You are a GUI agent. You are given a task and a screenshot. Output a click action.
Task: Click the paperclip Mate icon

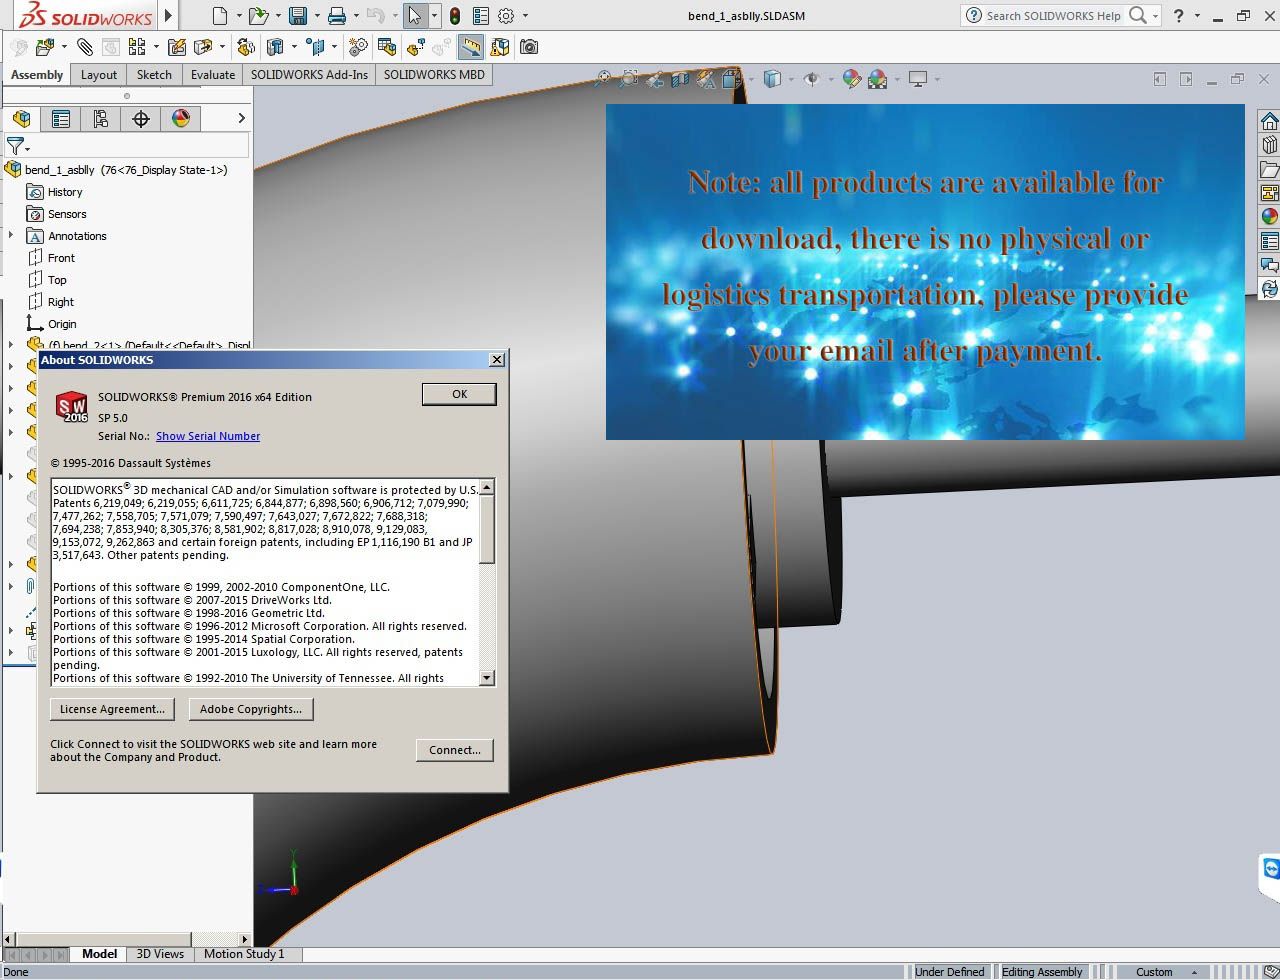85,46
